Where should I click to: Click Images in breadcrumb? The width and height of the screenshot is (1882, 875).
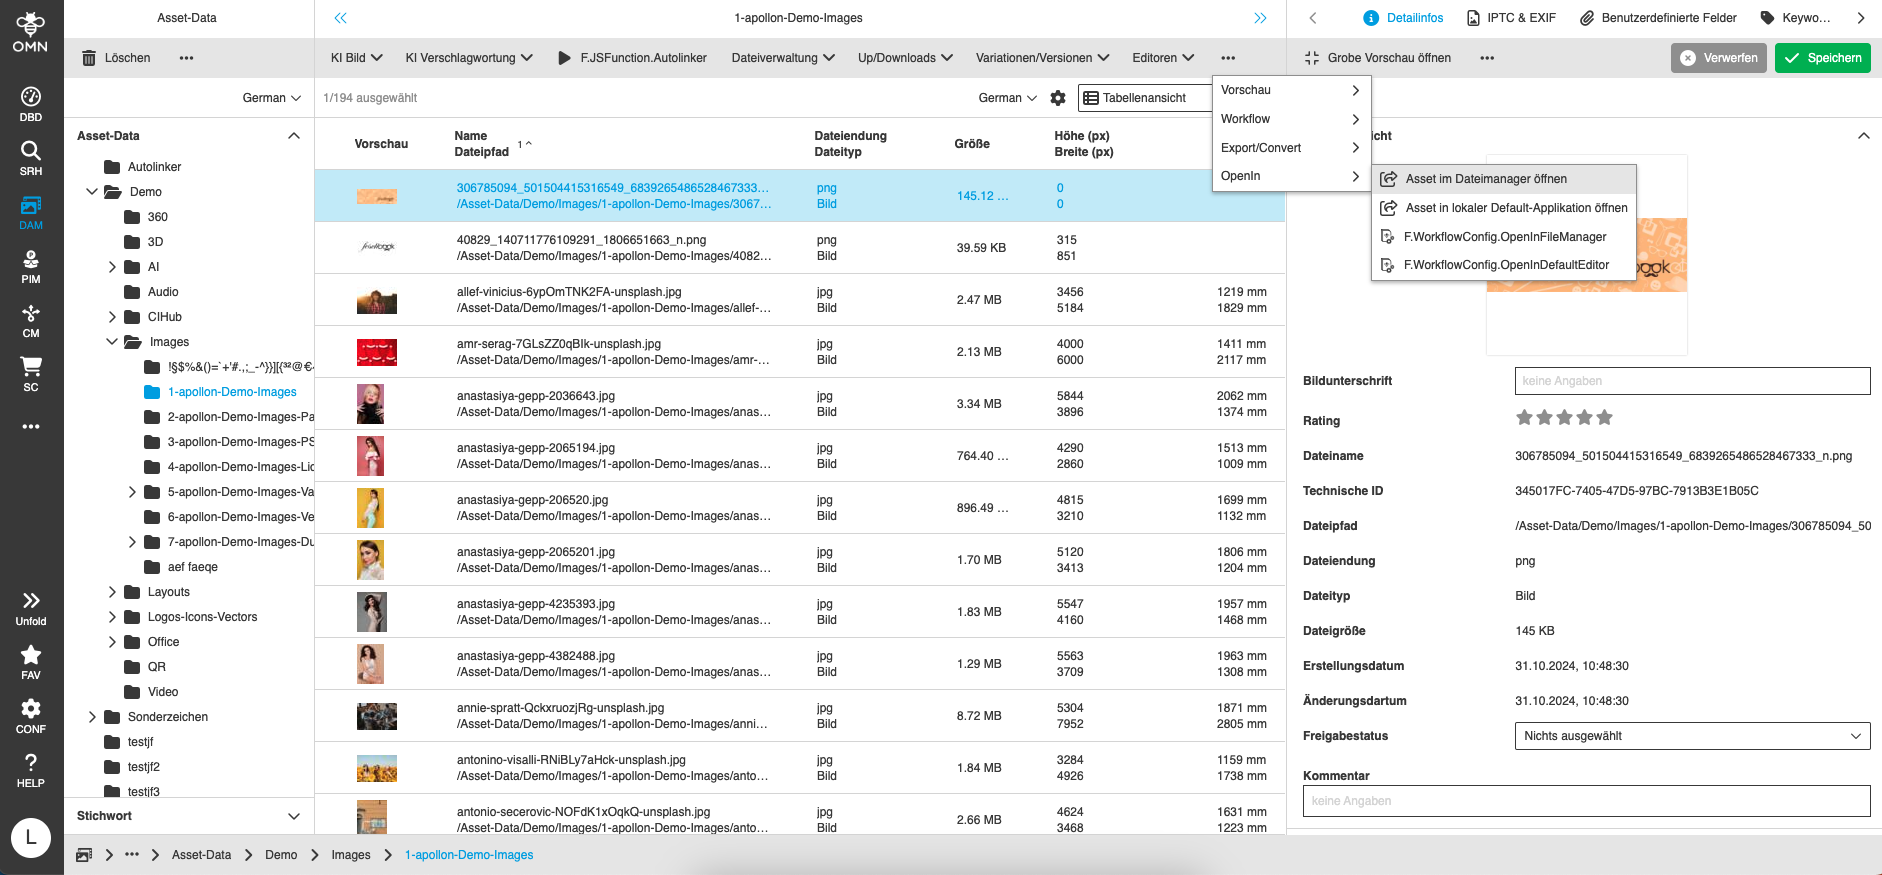(351, 855)
